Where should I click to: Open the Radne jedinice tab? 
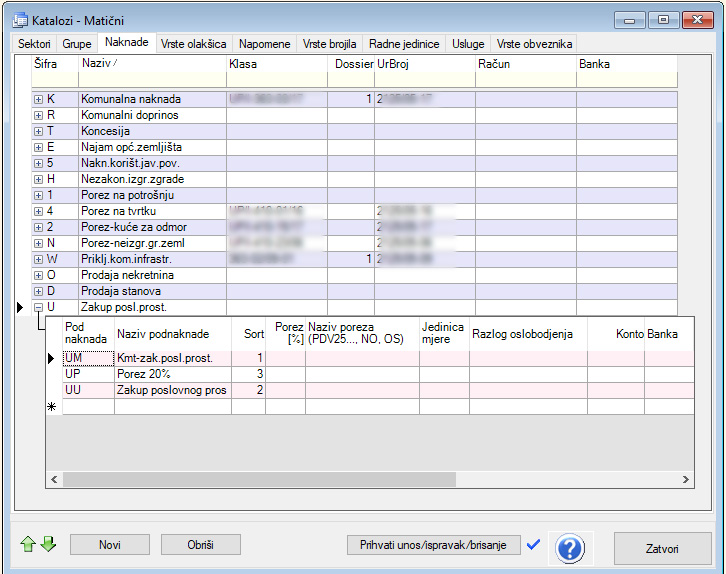pyautogui.click(x=404, y=44)
